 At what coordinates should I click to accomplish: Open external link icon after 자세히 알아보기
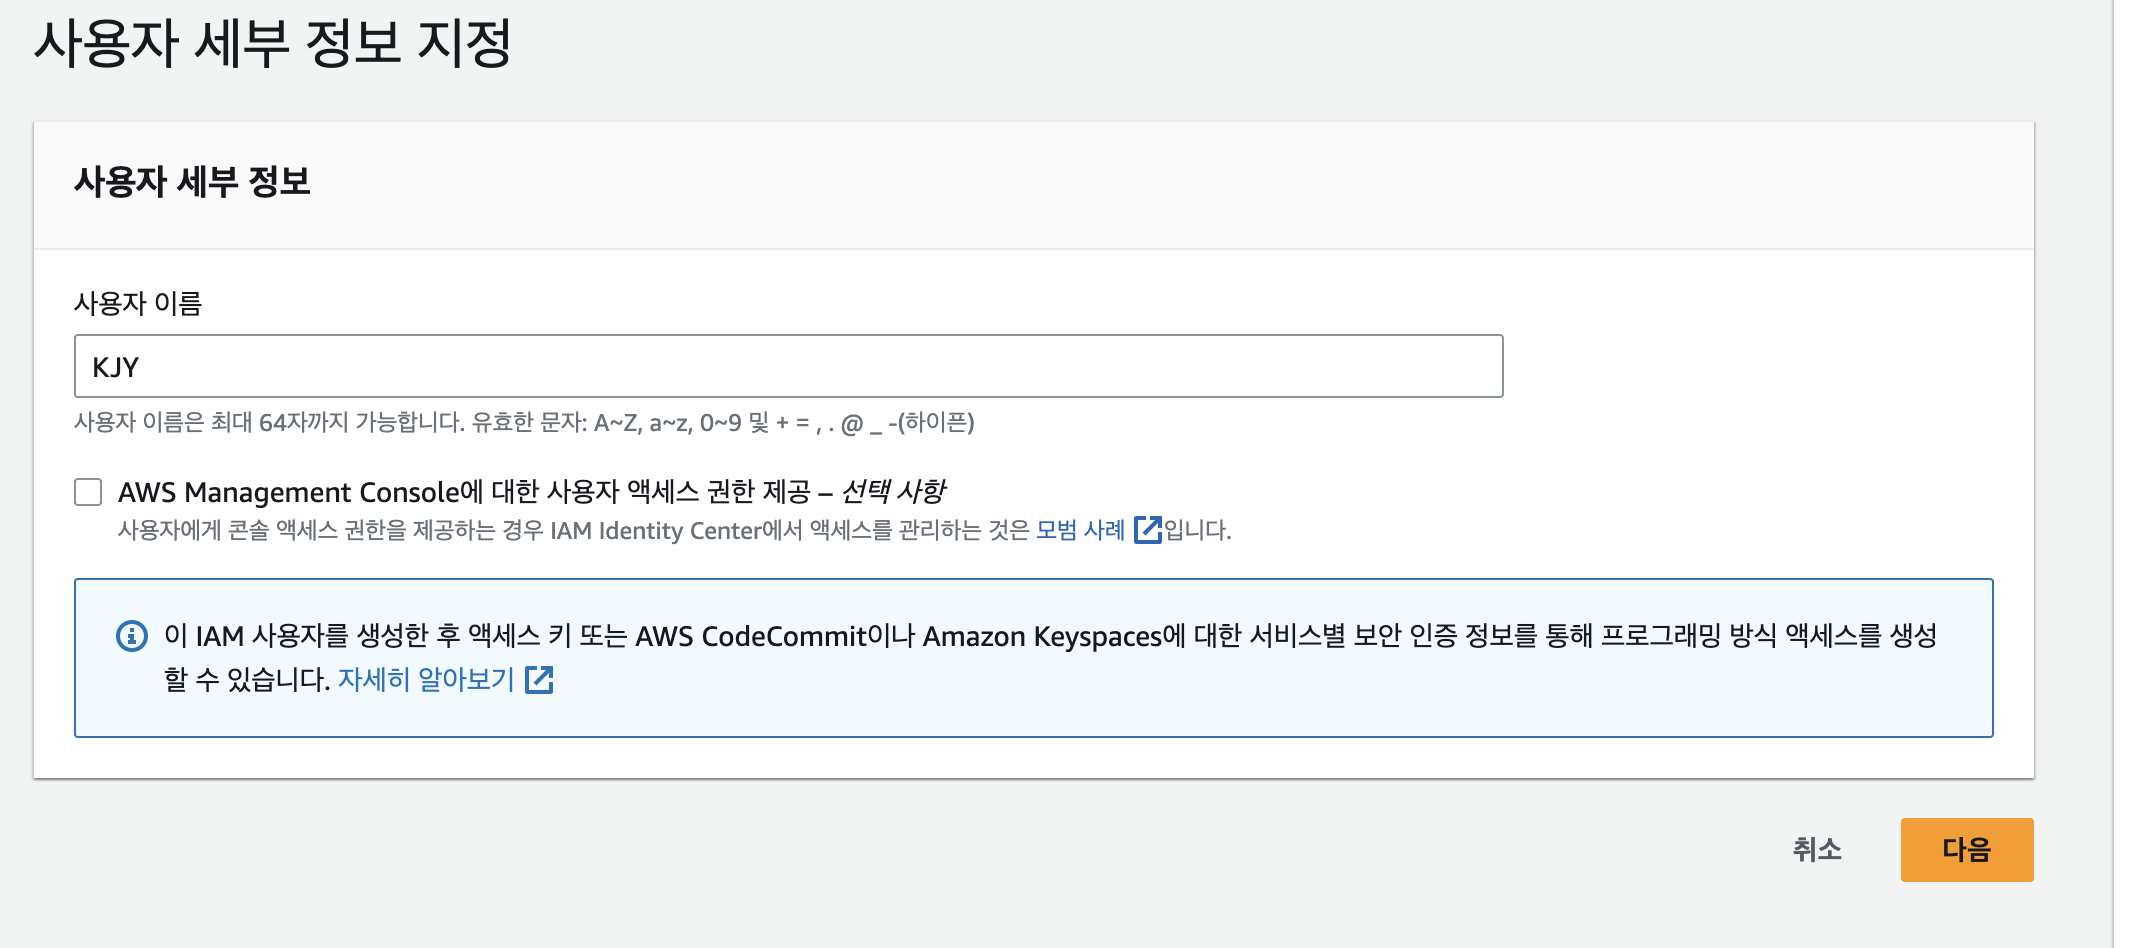tap(539, 680)
